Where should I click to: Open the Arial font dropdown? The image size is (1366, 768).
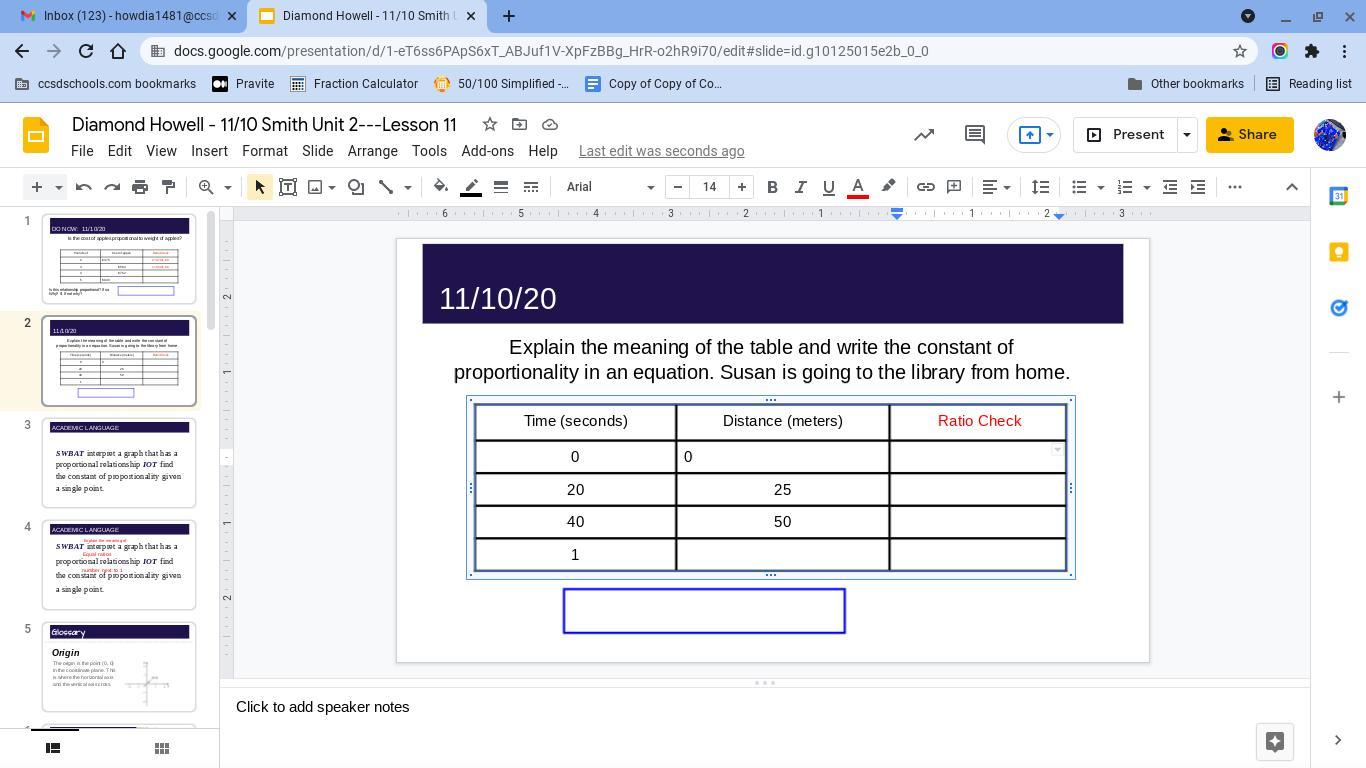tap(610, 187)
